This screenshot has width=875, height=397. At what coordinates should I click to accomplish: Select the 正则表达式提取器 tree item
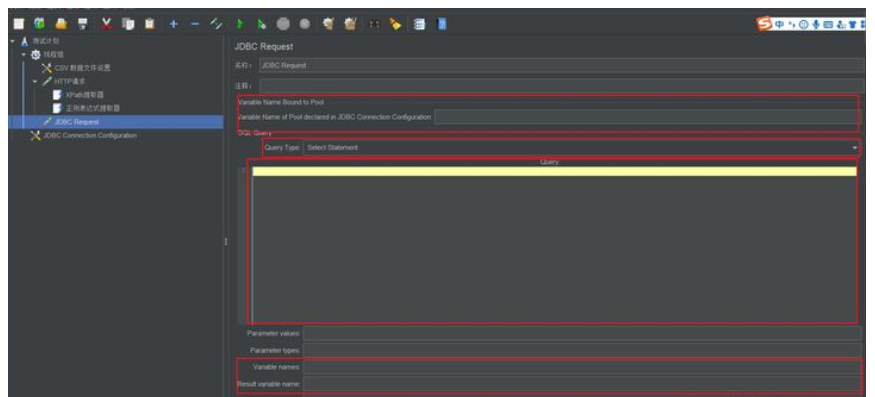(x=93, y=108)
